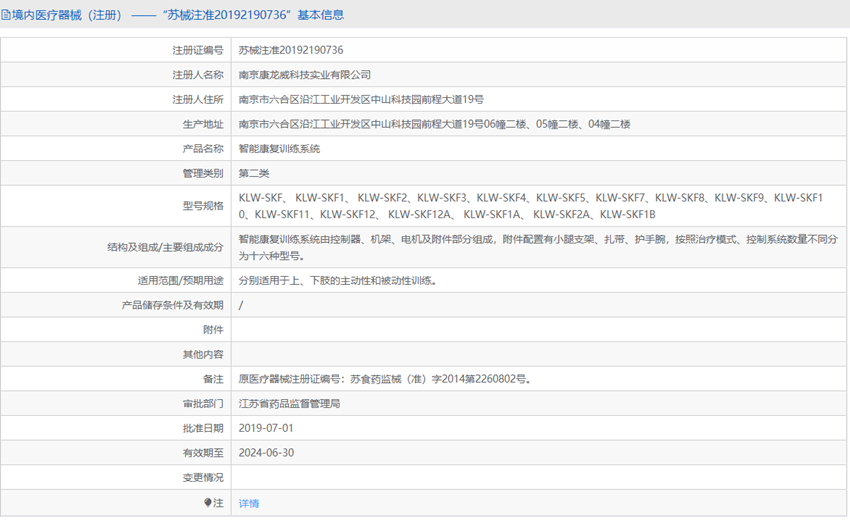Select approving department 江苏省药品监督管理局
The width and height of the screenshot is (850, 520).
point(289,403)
